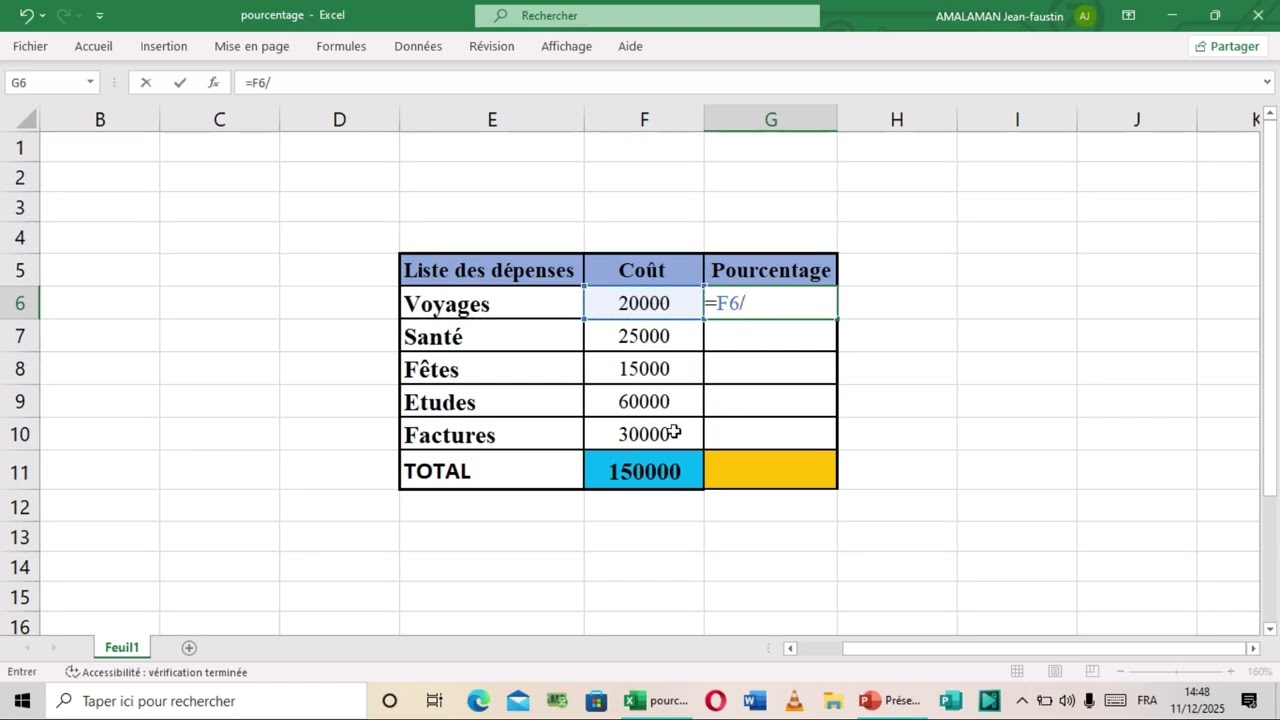This screenshot has height=720, width=1280.
Task: Launch VLC media player from taskbar
Action: [794, 701]
